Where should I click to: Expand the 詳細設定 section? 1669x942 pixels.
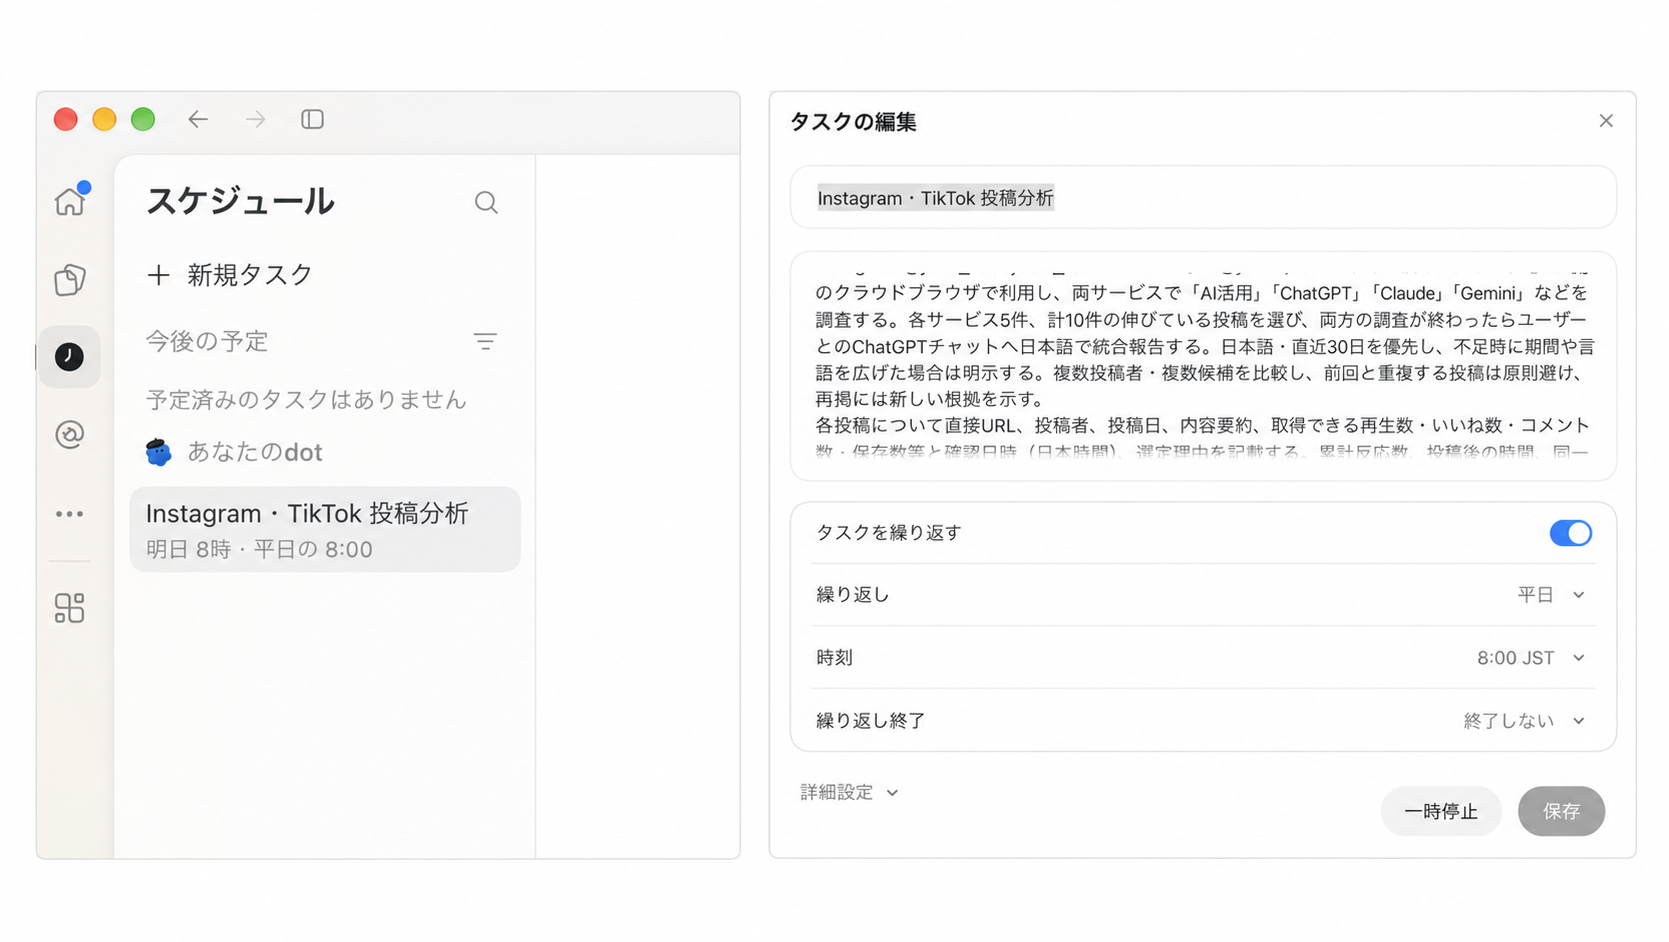click(849, 792)
